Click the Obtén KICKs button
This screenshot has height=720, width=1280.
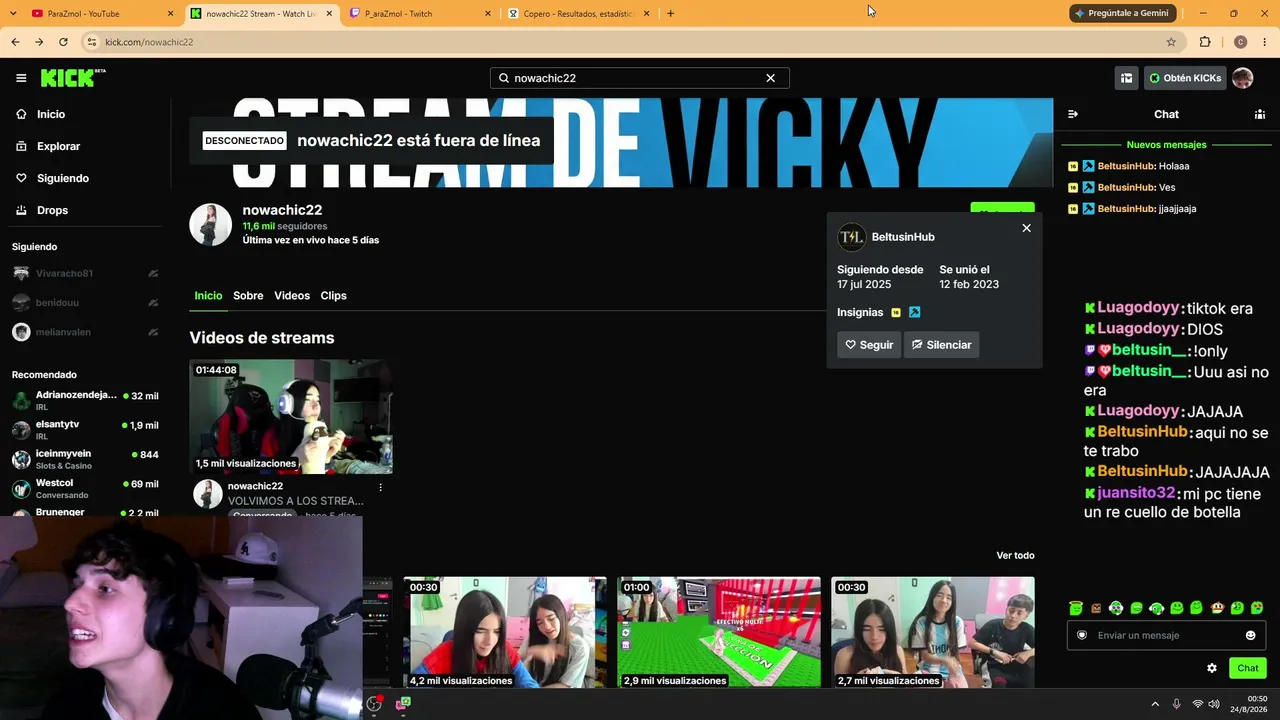(1185, 78)
